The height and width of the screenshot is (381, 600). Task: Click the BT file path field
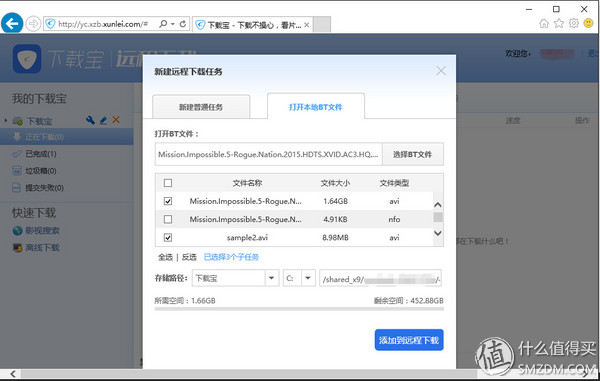point(268,154)
